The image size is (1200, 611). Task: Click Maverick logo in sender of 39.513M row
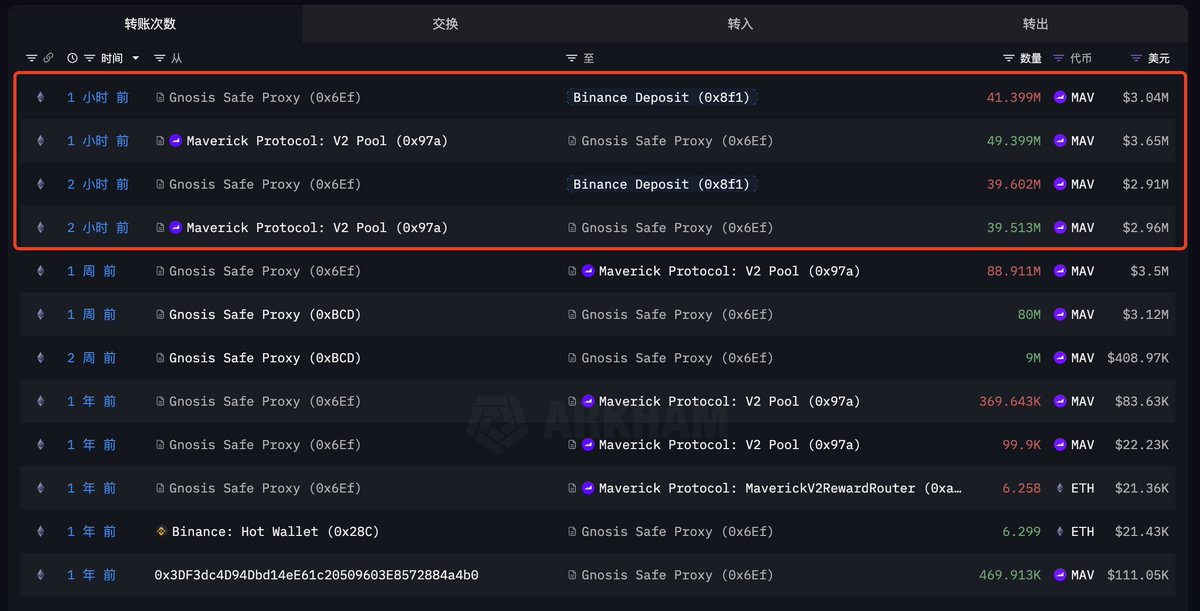pos(176,228)
